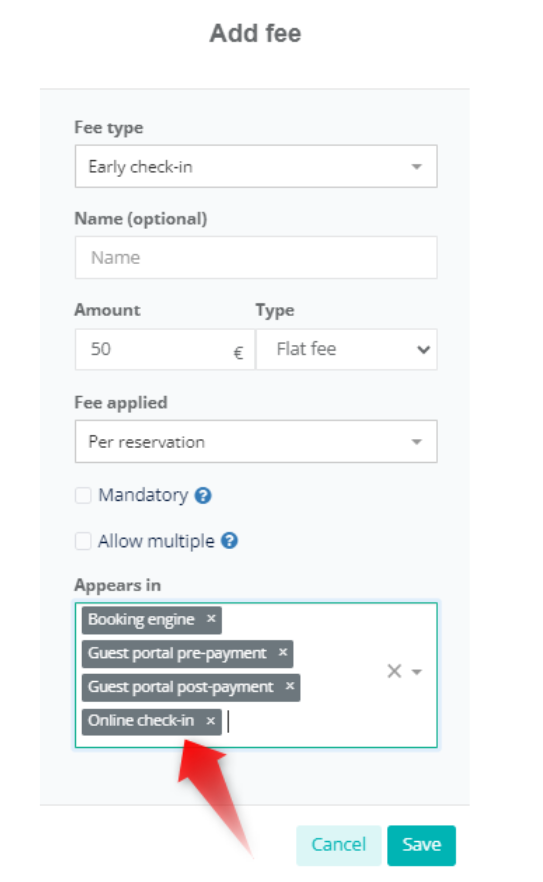Remove the Online check-in tag
The image size is (543, 882).
click(210, 721)
